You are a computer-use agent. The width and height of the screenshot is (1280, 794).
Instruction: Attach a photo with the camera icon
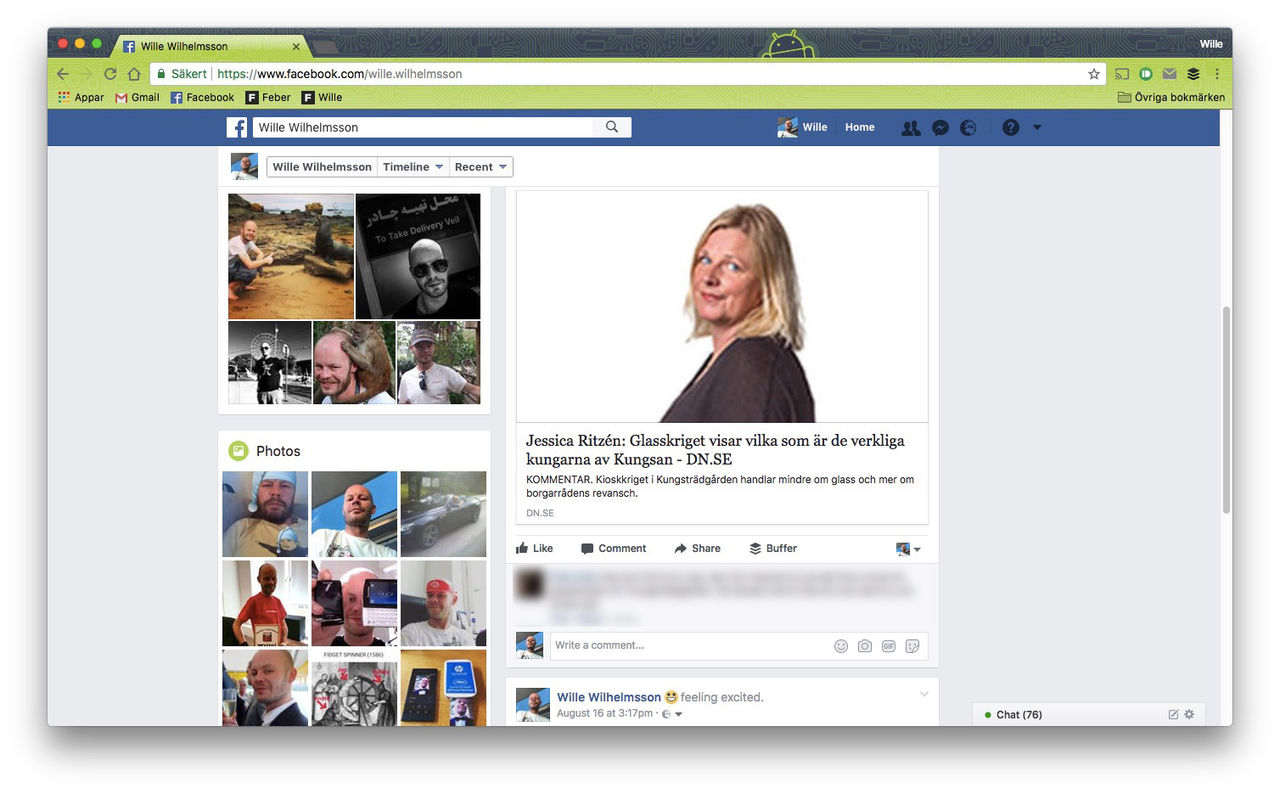coord(865,646)
